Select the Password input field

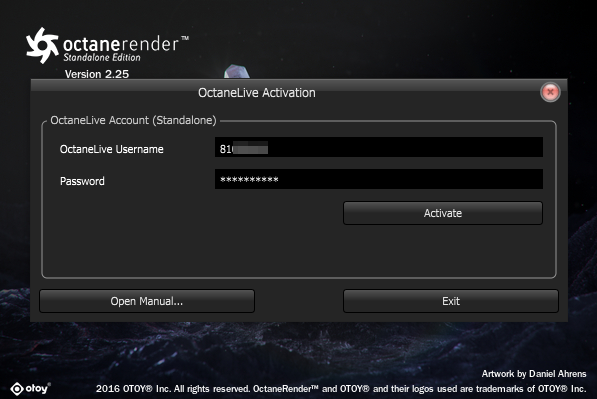coord(379,179)
